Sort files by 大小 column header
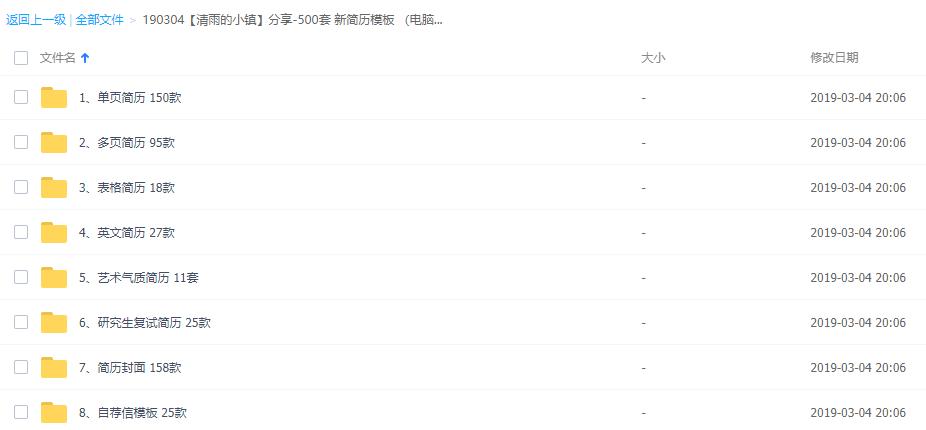The width and height of the screenshot is (926, 430). pos(653,58)
